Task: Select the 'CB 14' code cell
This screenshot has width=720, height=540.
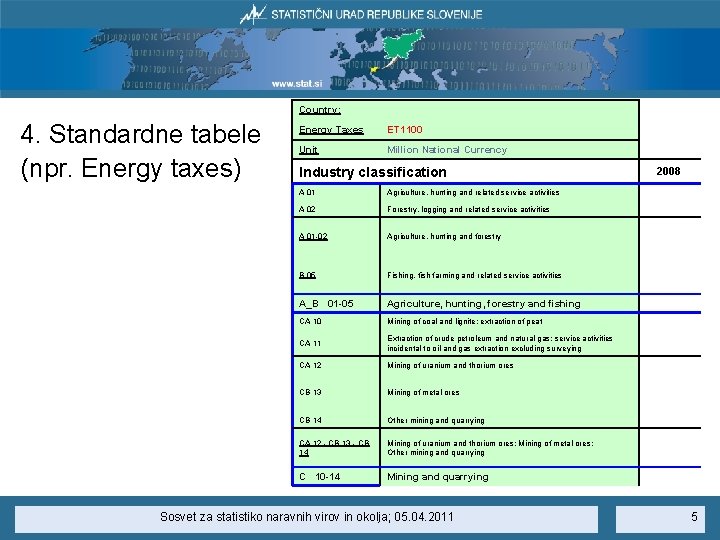Action: (x=310, y=420)
